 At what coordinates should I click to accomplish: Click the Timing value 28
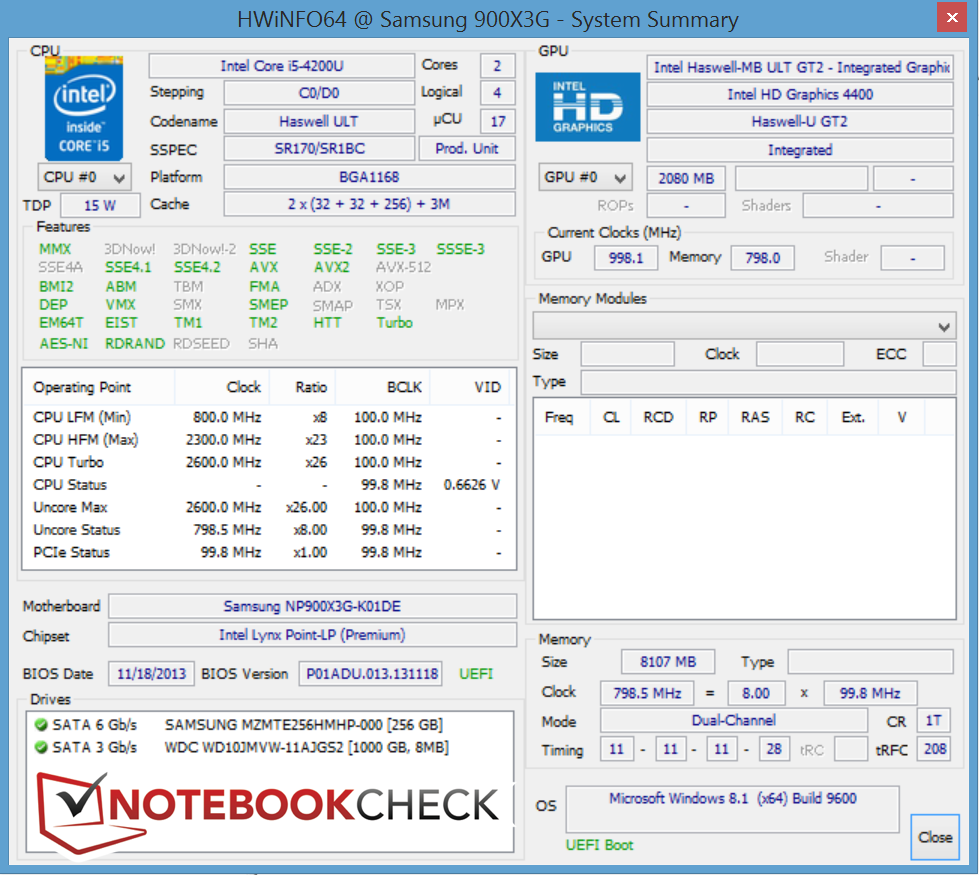pos(774,749)
